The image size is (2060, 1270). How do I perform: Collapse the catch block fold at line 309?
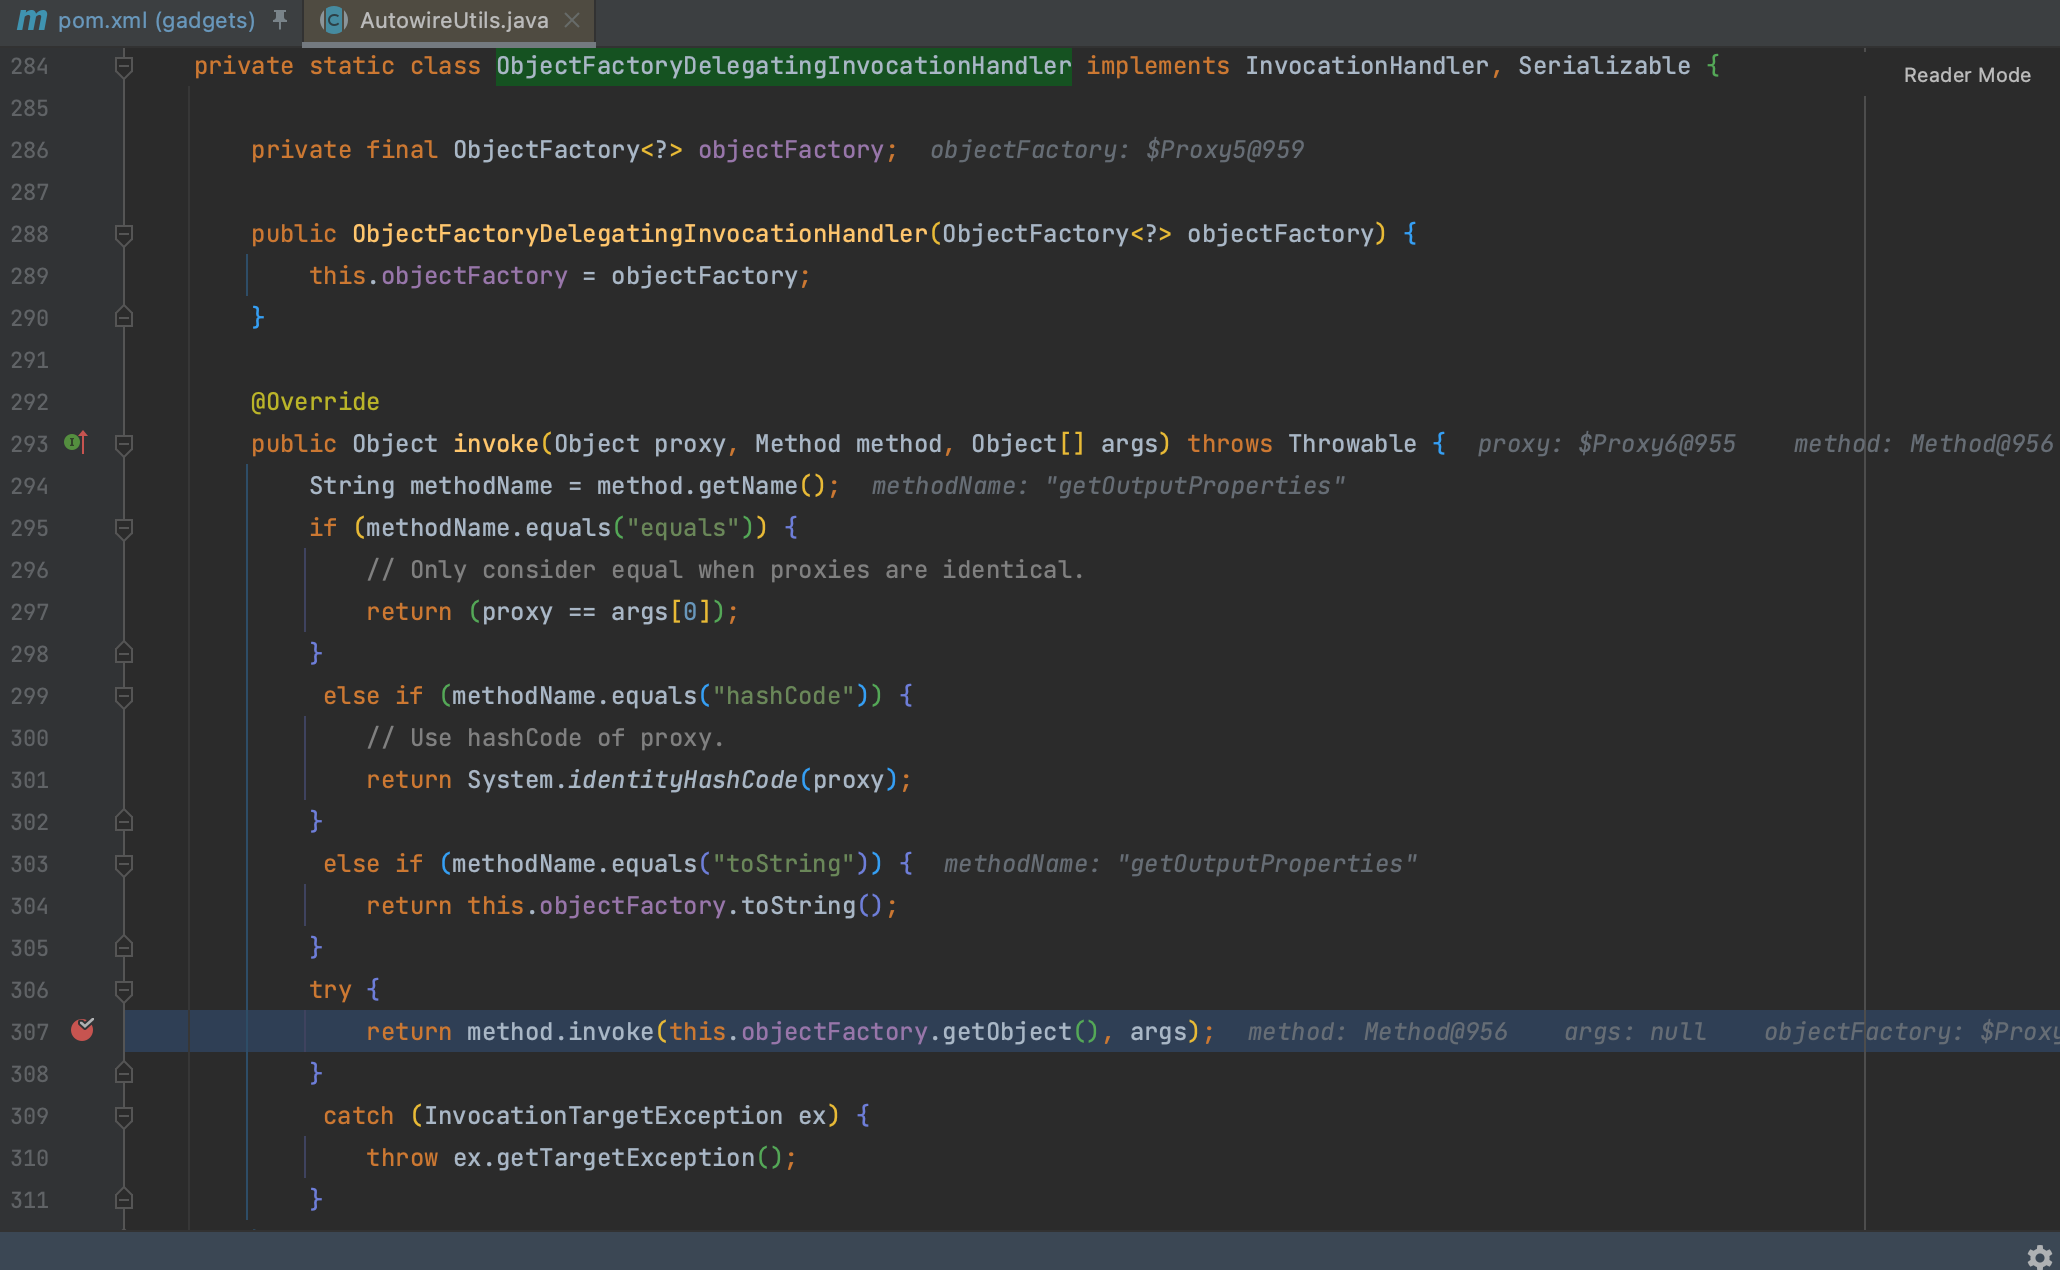124,1117
